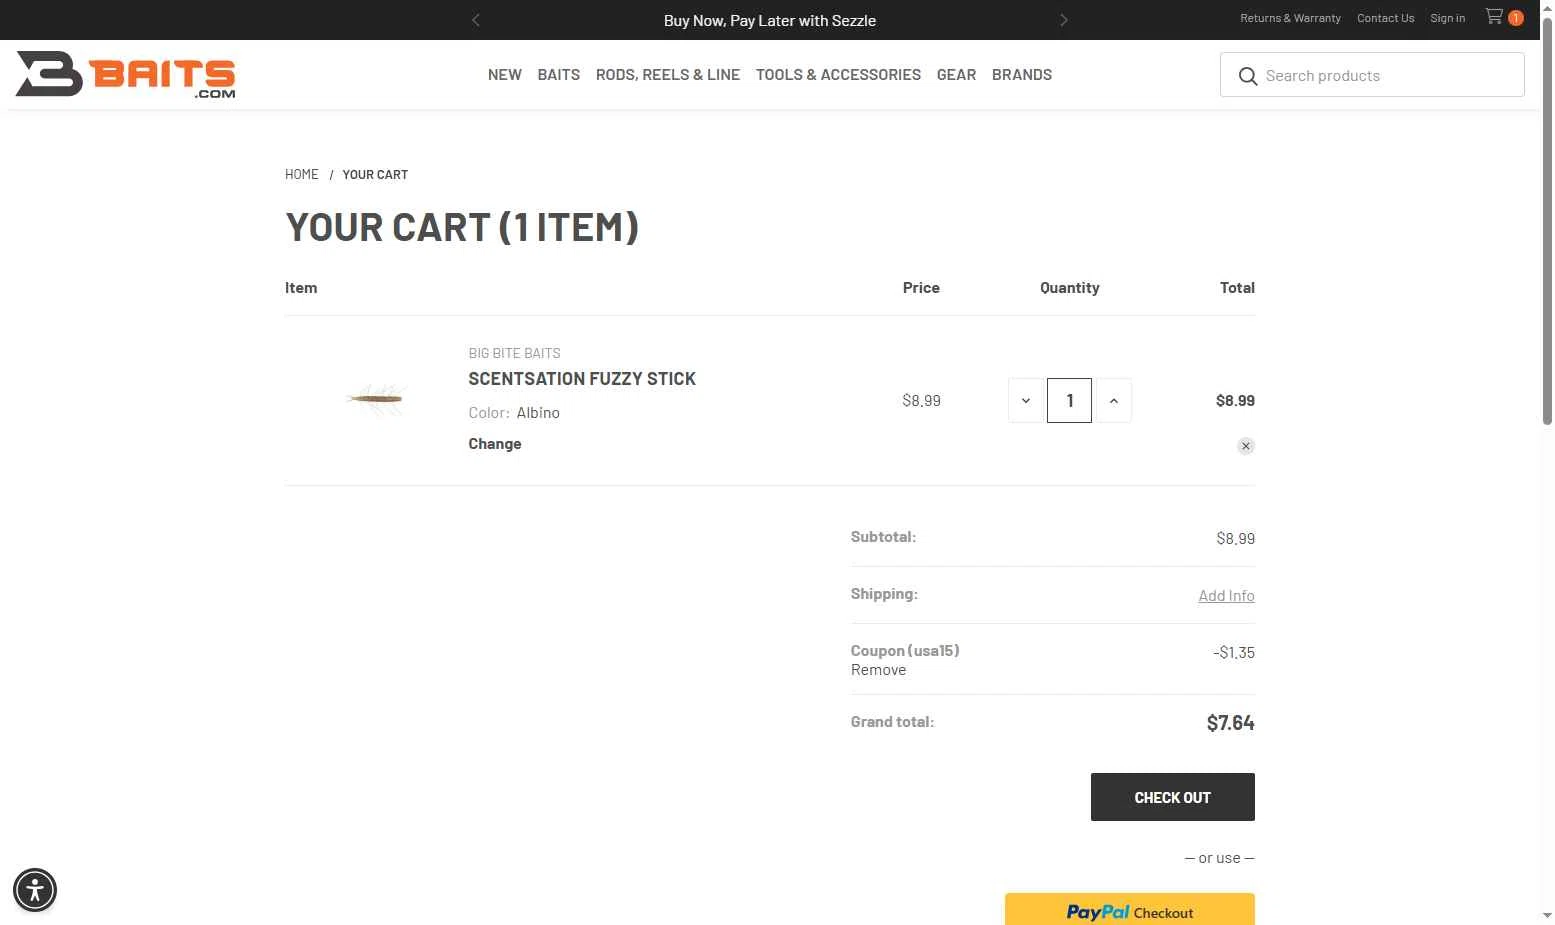Open Returns & Warranty page

click(1290, 18)
